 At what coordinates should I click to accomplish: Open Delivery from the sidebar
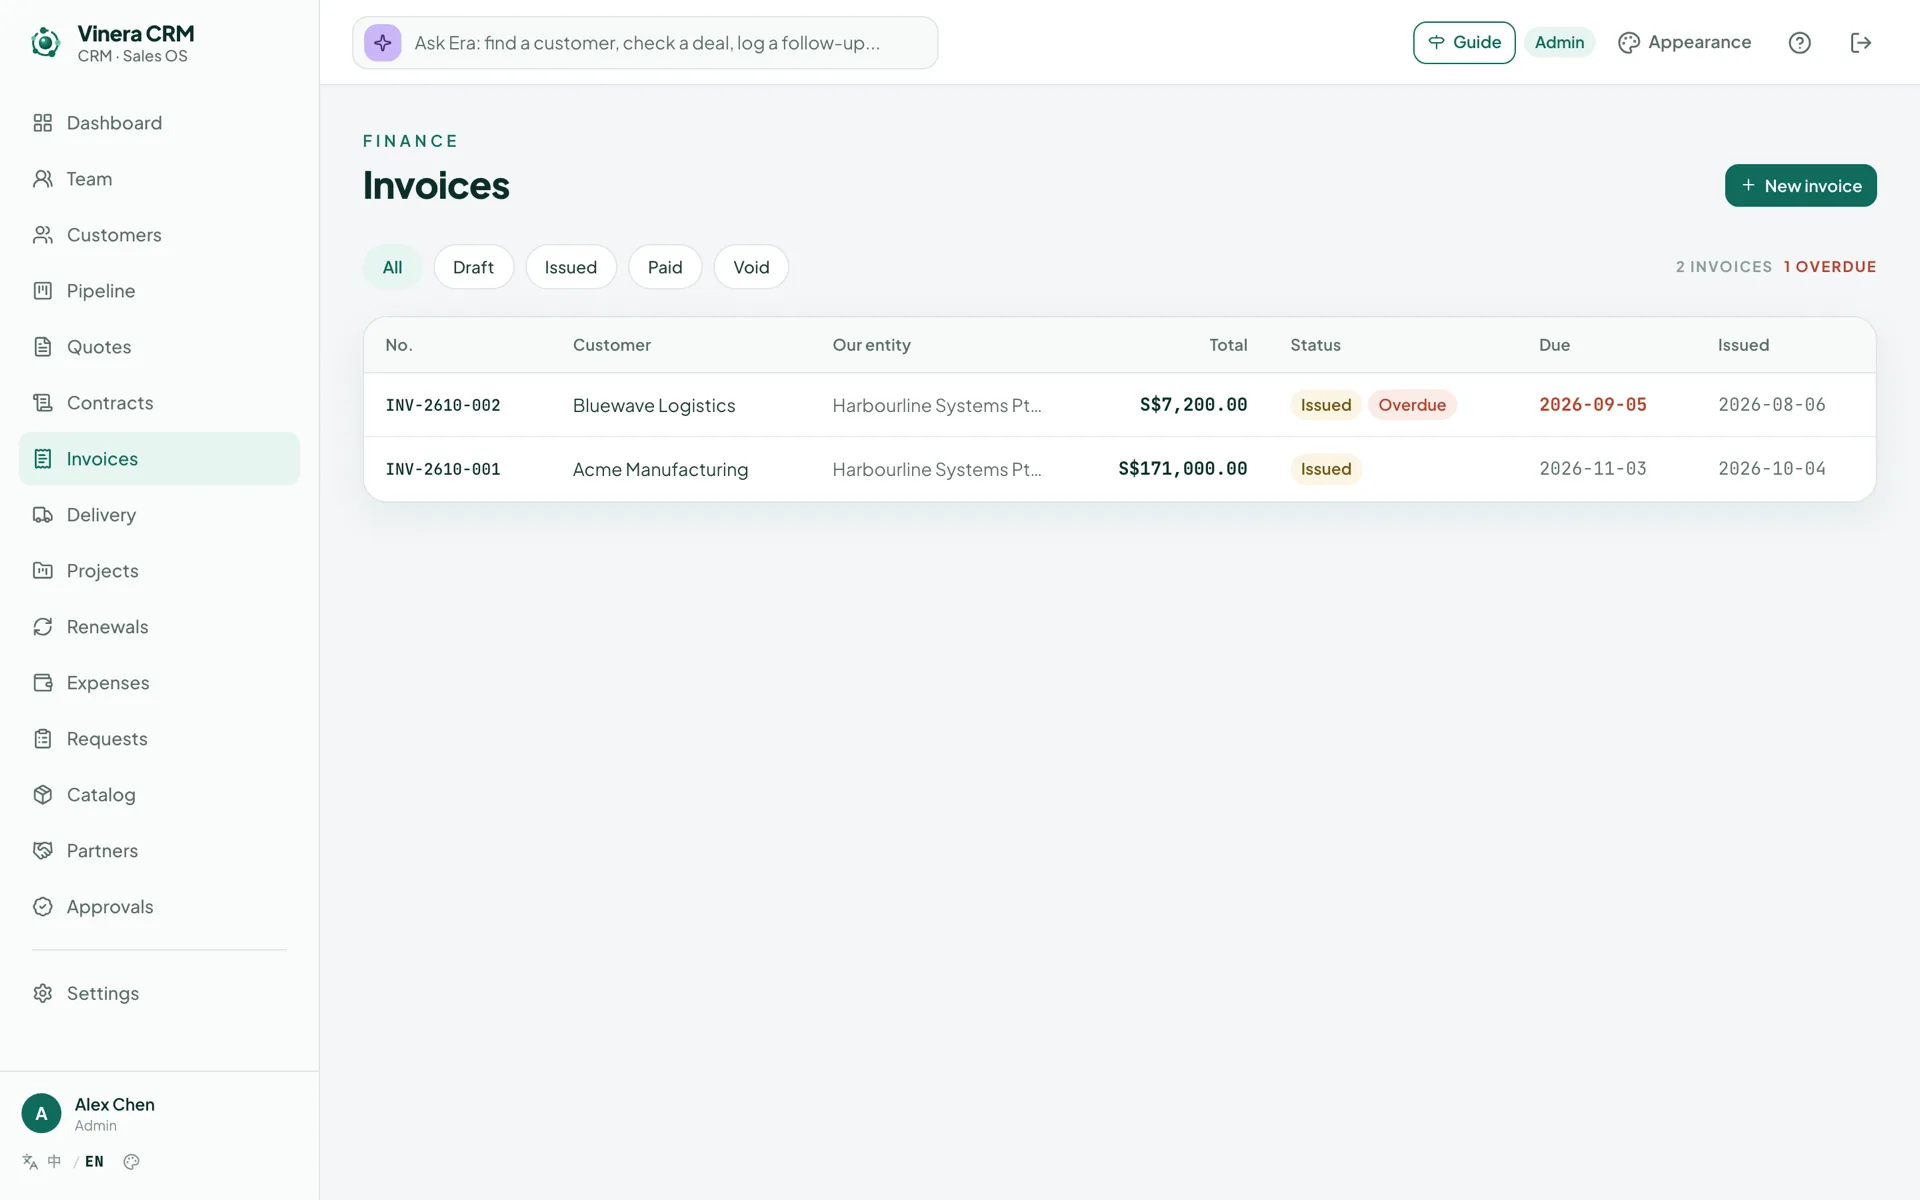pyautogui.click(x=159, y=515)
